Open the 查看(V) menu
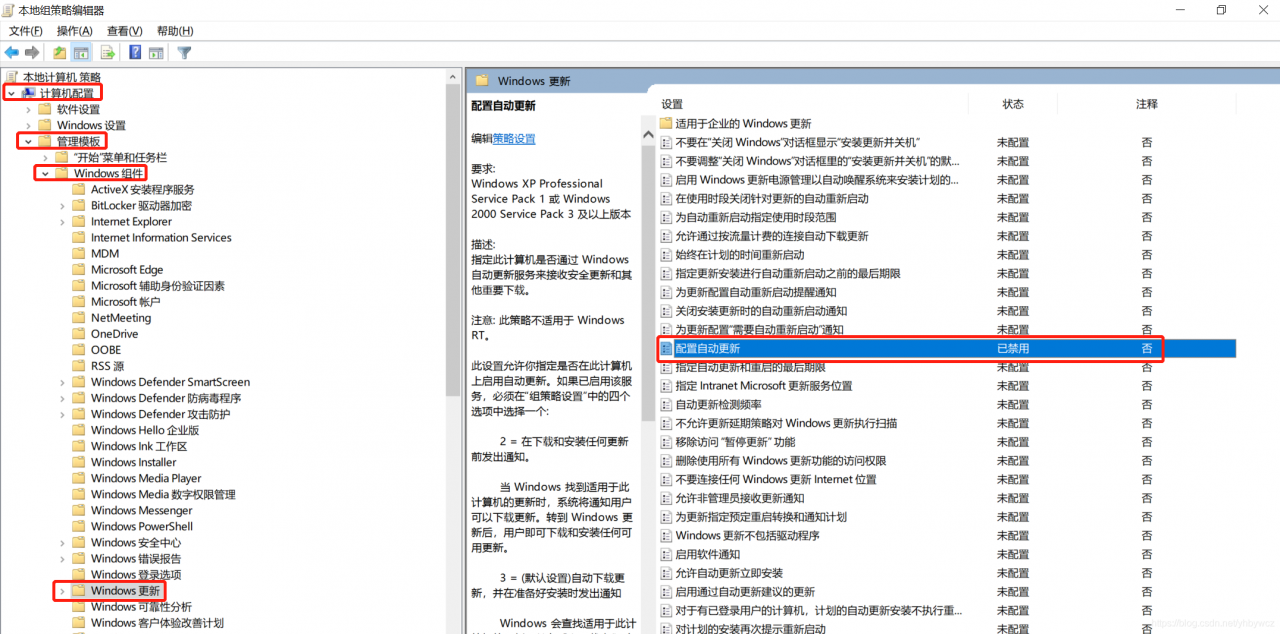 point(125,31)
